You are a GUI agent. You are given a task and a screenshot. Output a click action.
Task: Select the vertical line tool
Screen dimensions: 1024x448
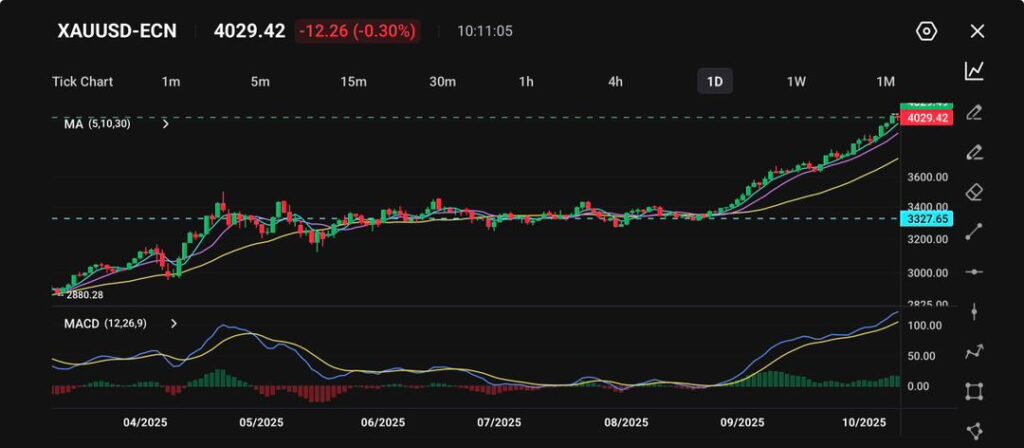coord(974,312)
